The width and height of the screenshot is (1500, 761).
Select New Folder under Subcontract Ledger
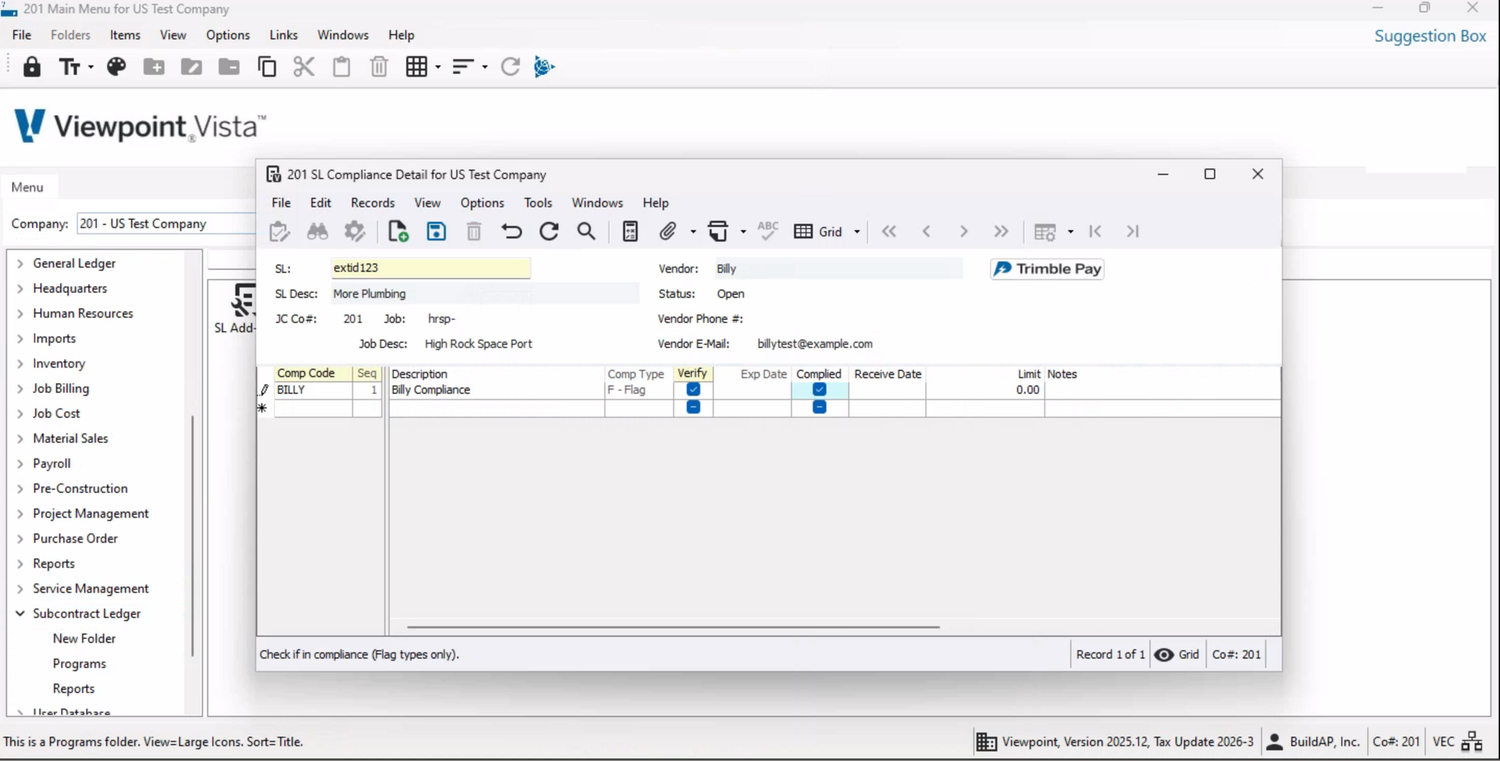84,638
